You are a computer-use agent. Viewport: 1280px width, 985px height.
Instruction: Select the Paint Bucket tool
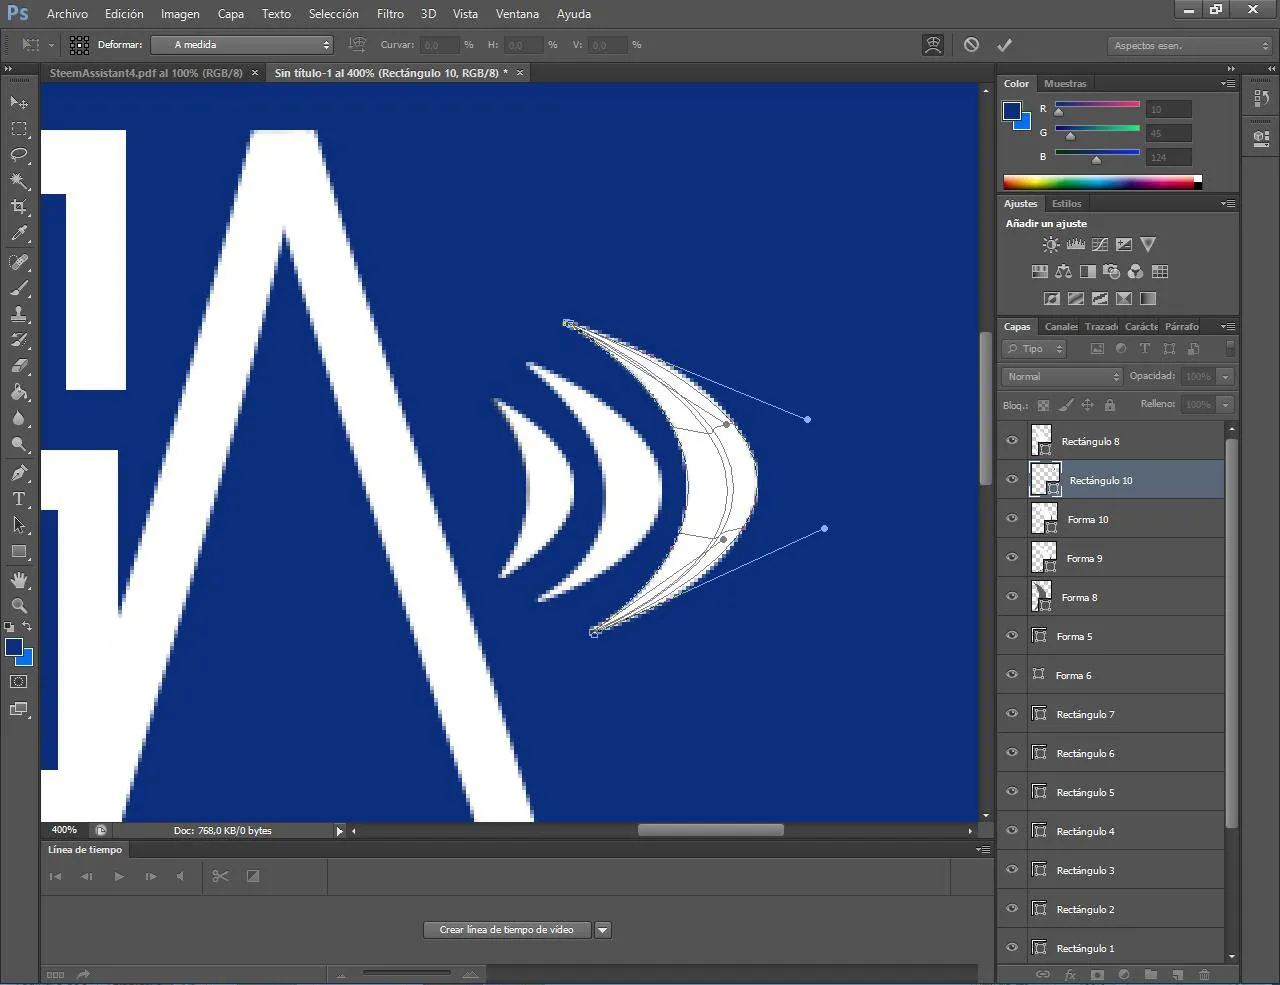(19, 392)
